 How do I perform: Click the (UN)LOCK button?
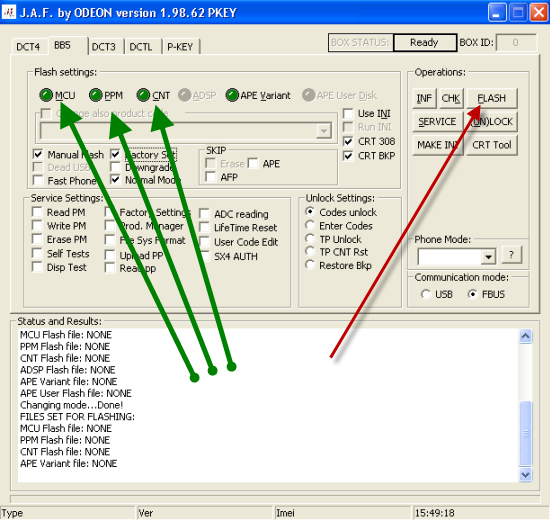[x=492, y=122]
